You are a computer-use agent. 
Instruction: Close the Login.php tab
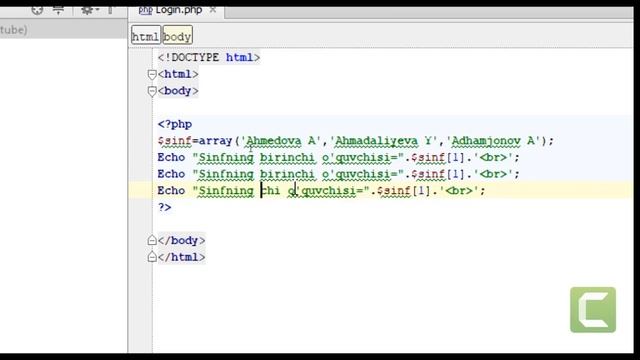point(213,10)
